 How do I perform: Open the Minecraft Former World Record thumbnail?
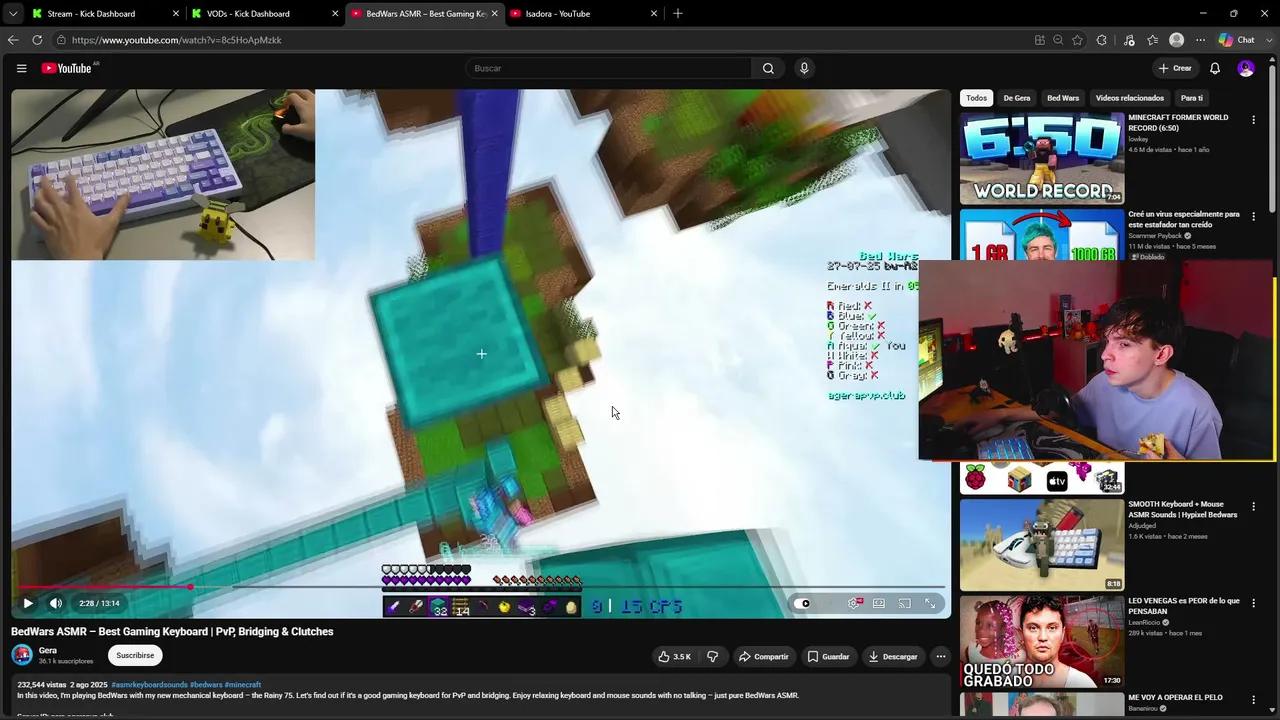pos(1042,158)
